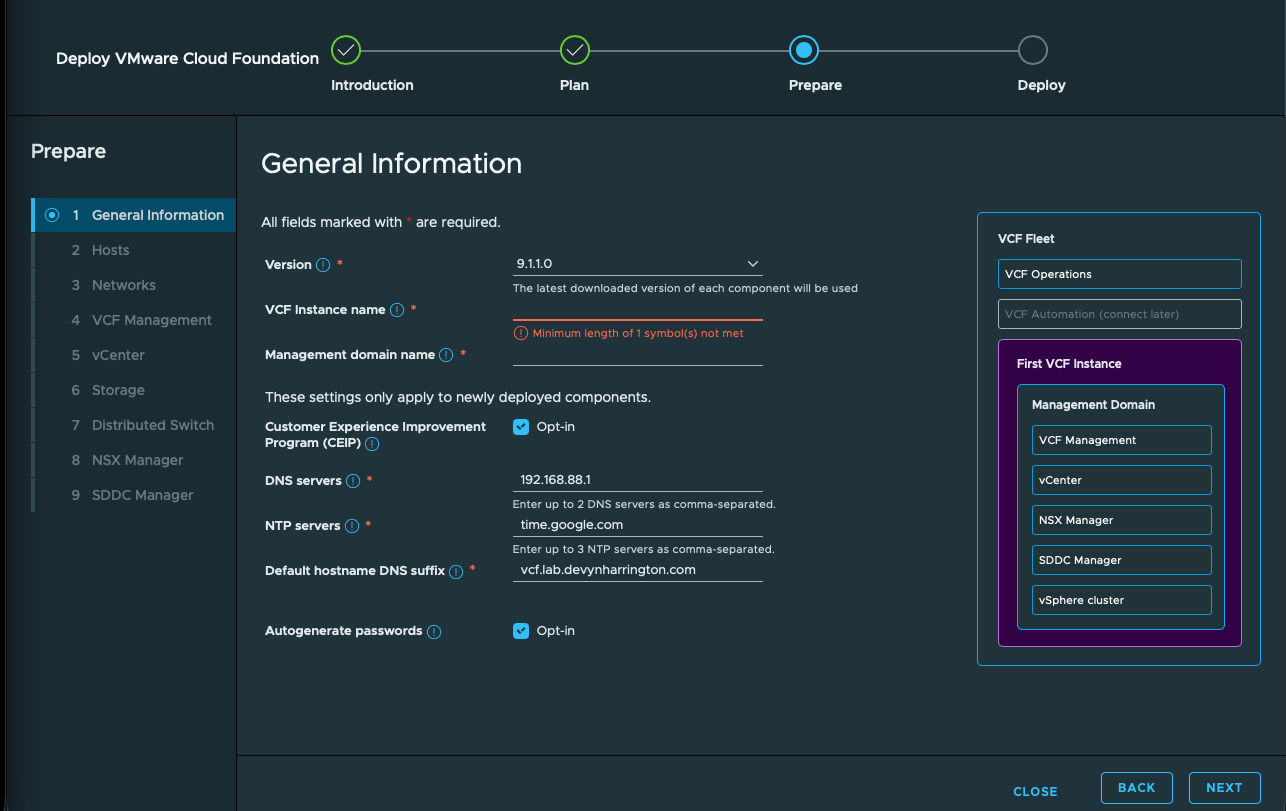The width and height of the screenshot is (1286, 811).
Task: Click info icon next to Management domain name
Action: (x=446, y=355)
